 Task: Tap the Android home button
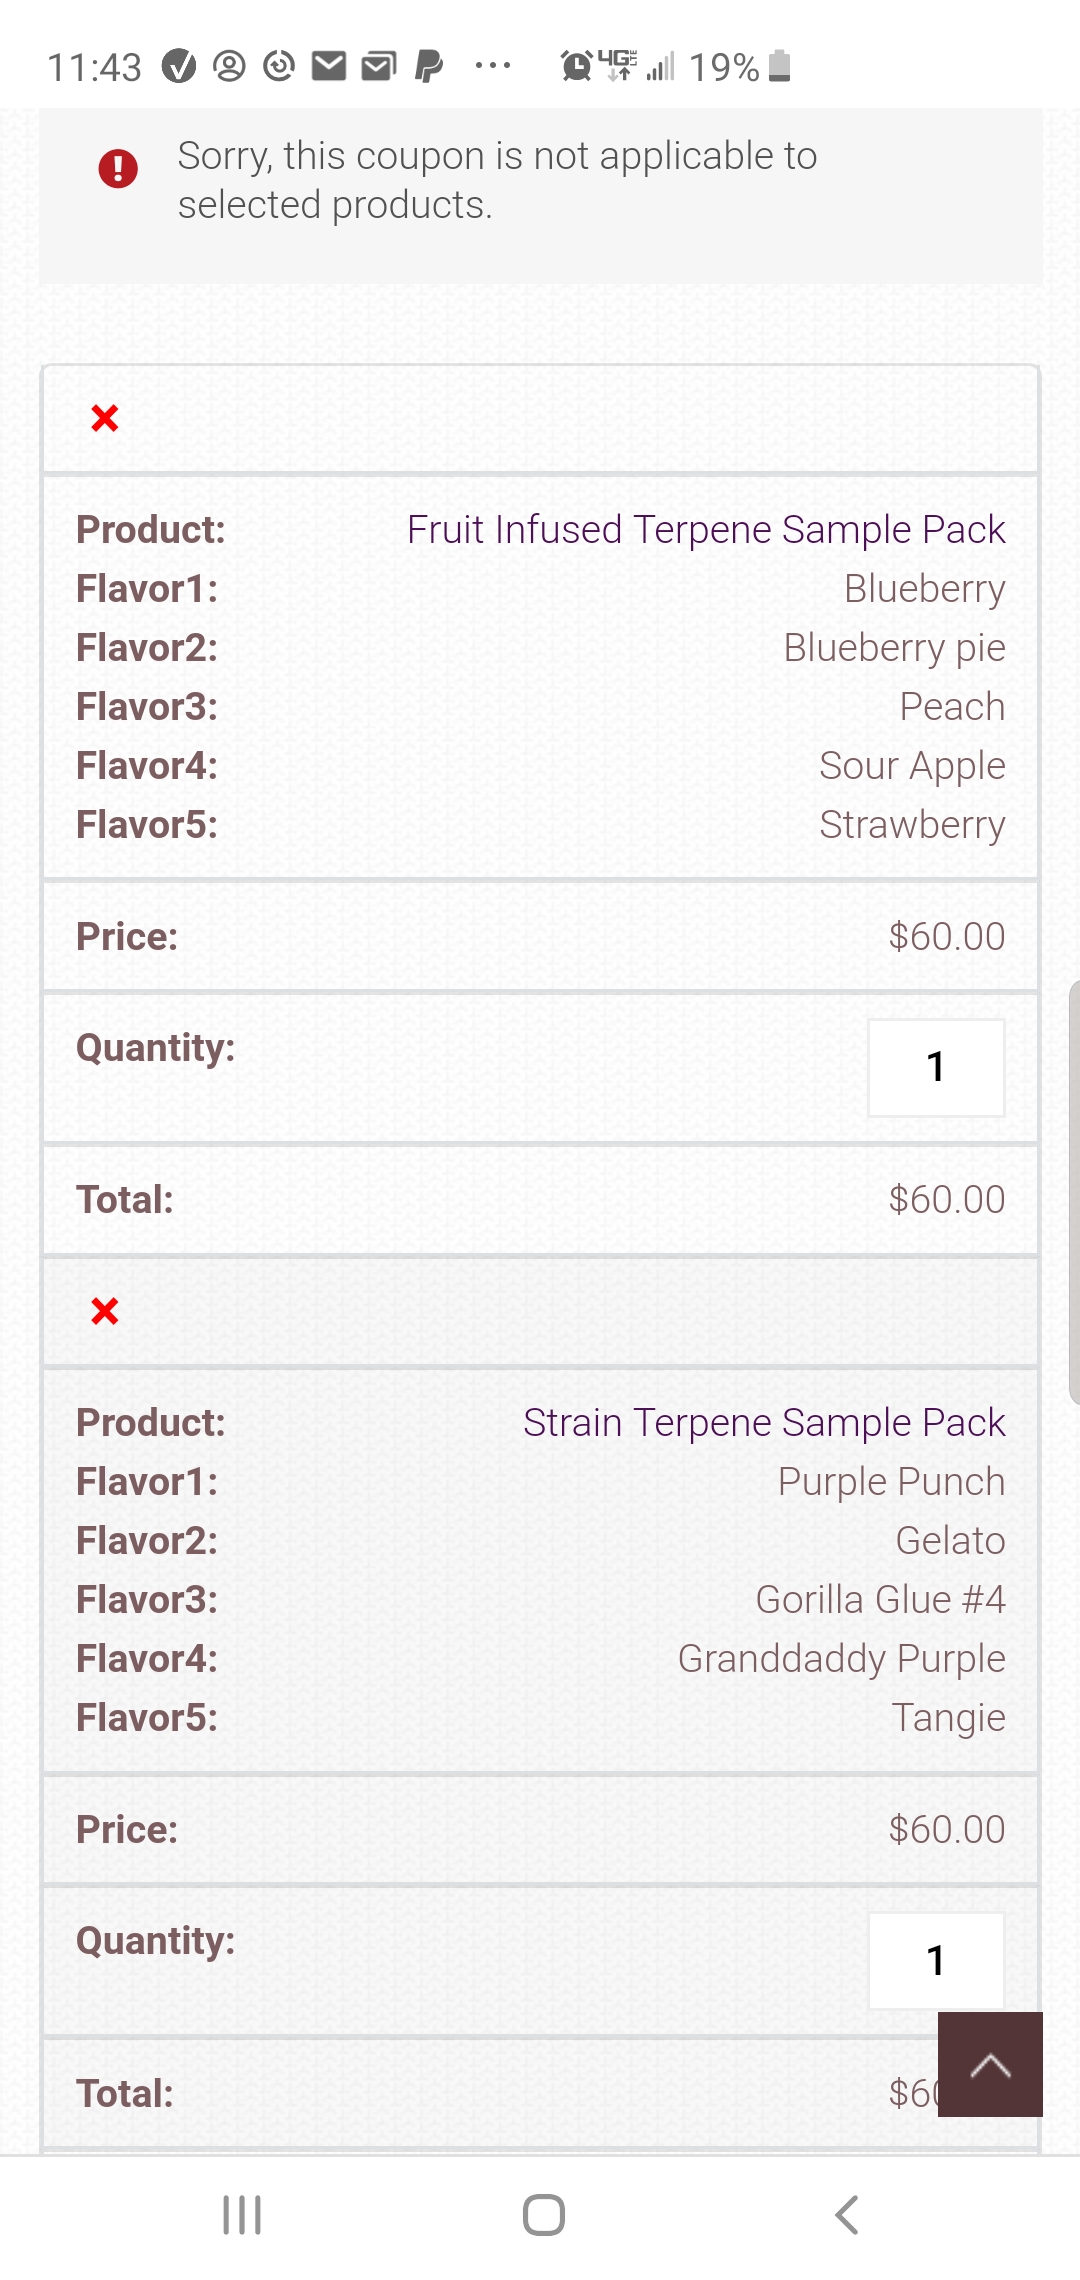544,2215
